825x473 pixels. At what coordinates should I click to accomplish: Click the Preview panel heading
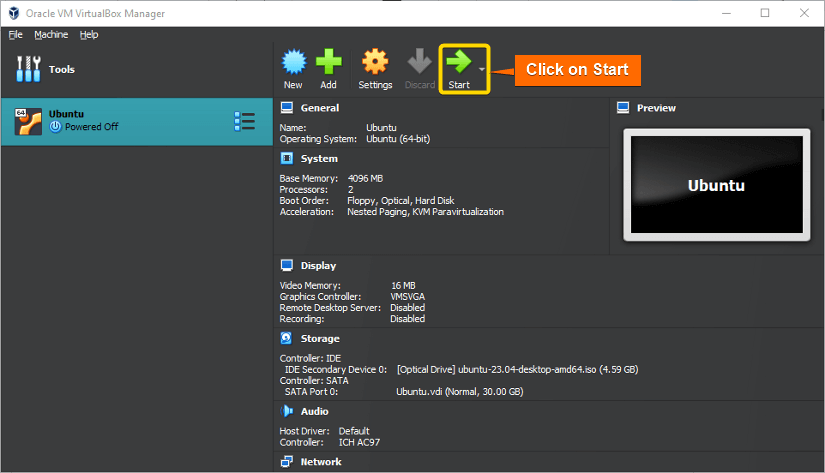point(656,108)
